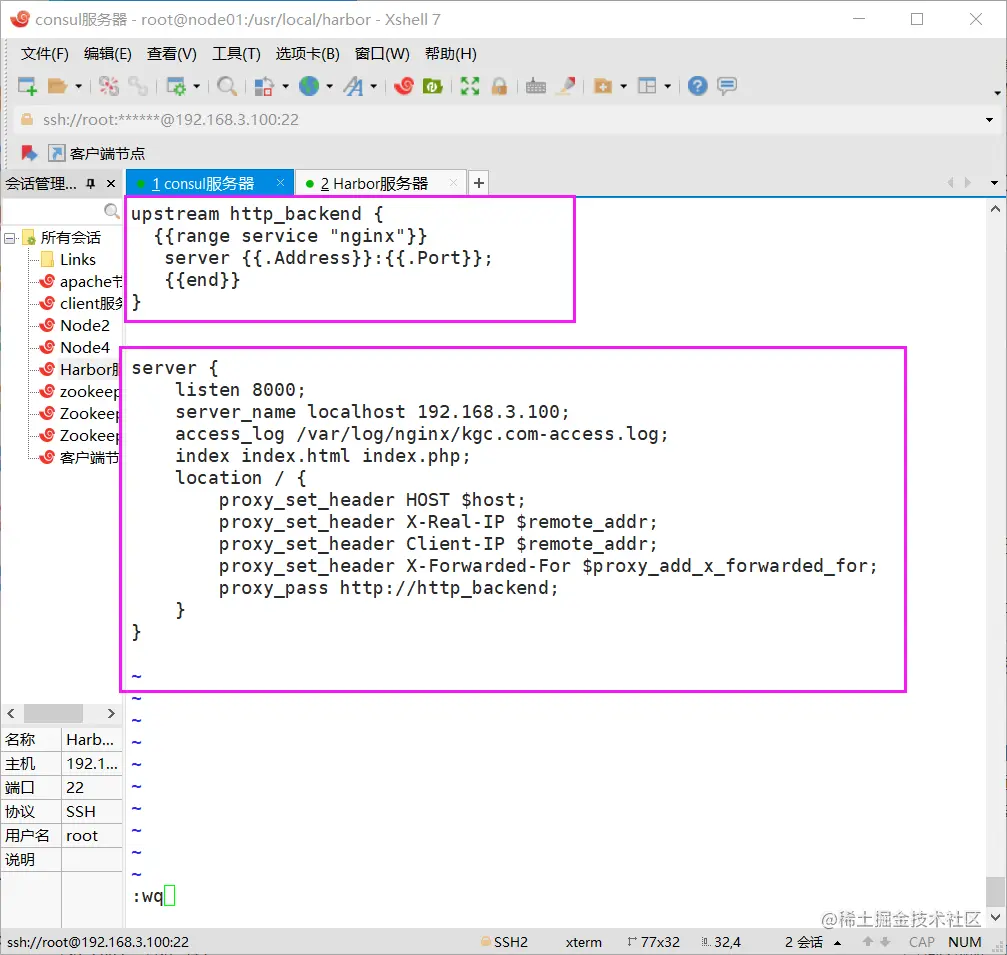Click the terminal scrollbar down arrow
The height and width of the screenshot is (955, 1007).
995,917
